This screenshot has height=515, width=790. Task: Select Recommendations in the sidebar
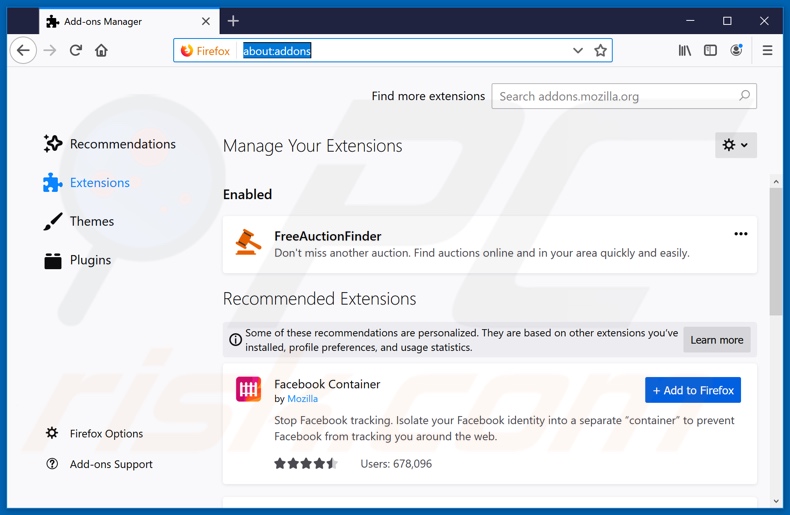tap(109, 144)
